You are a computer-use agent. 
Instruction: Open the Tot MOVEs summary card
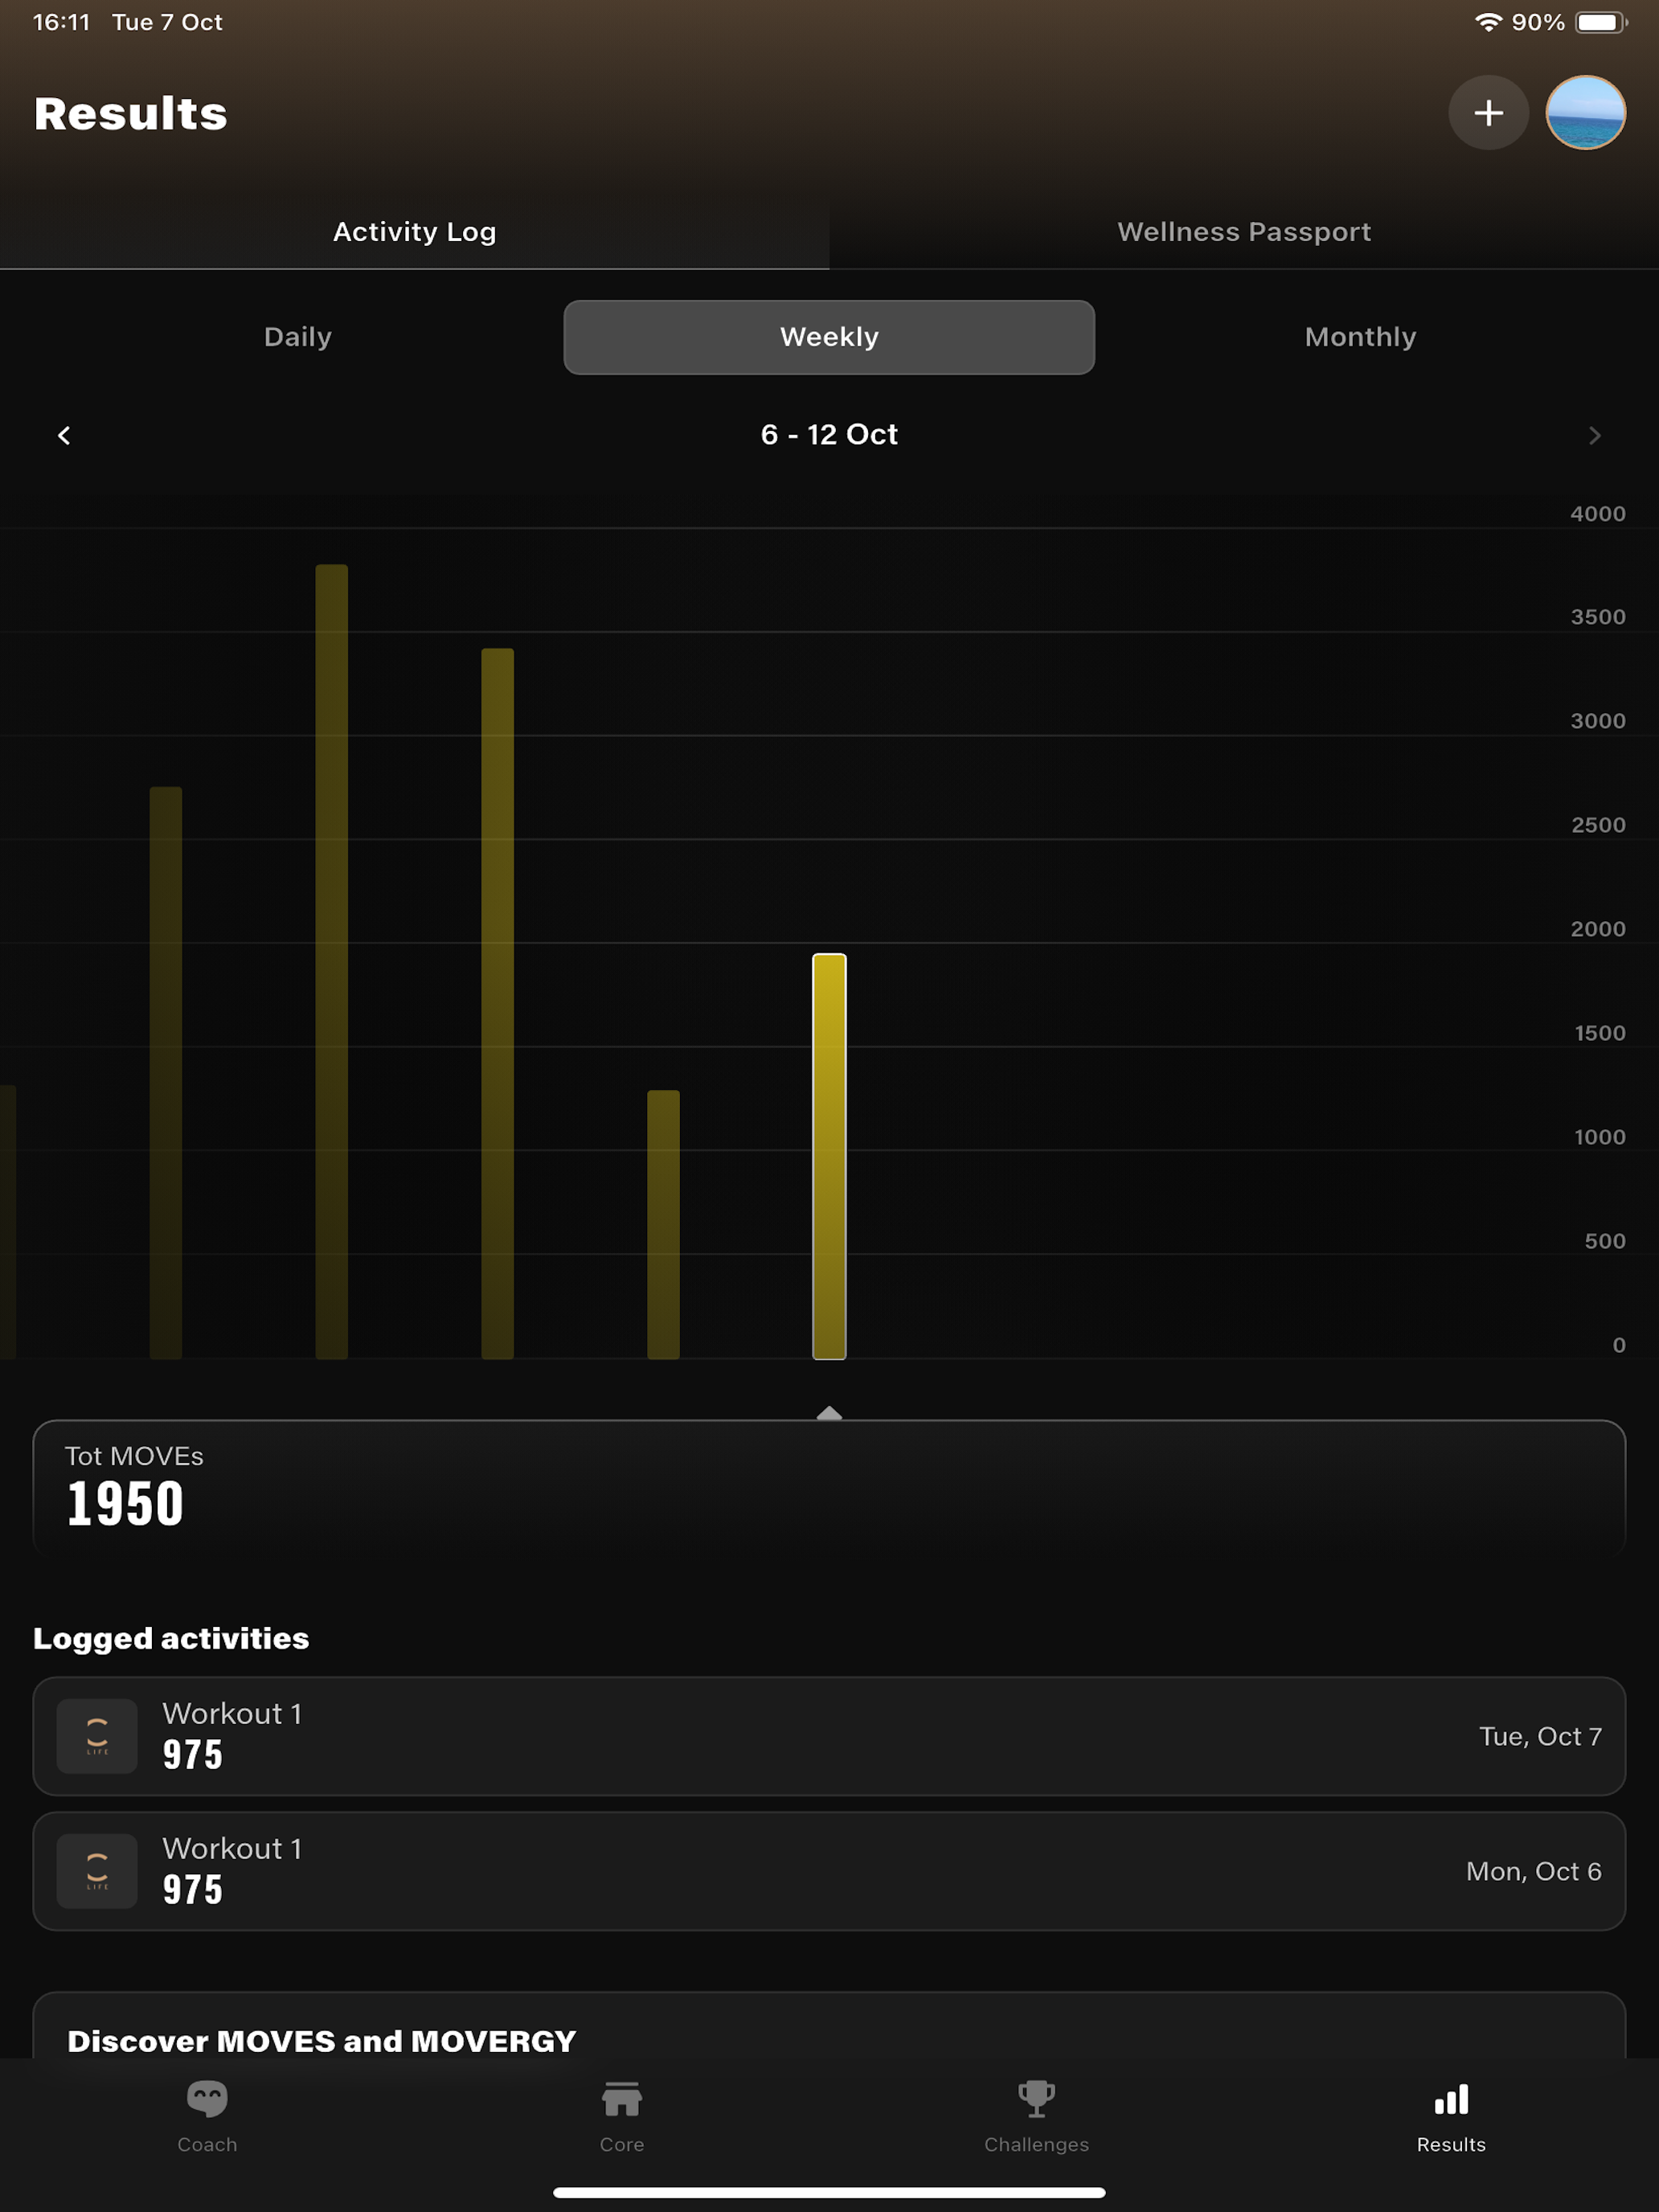click(x=829, y=1487)
